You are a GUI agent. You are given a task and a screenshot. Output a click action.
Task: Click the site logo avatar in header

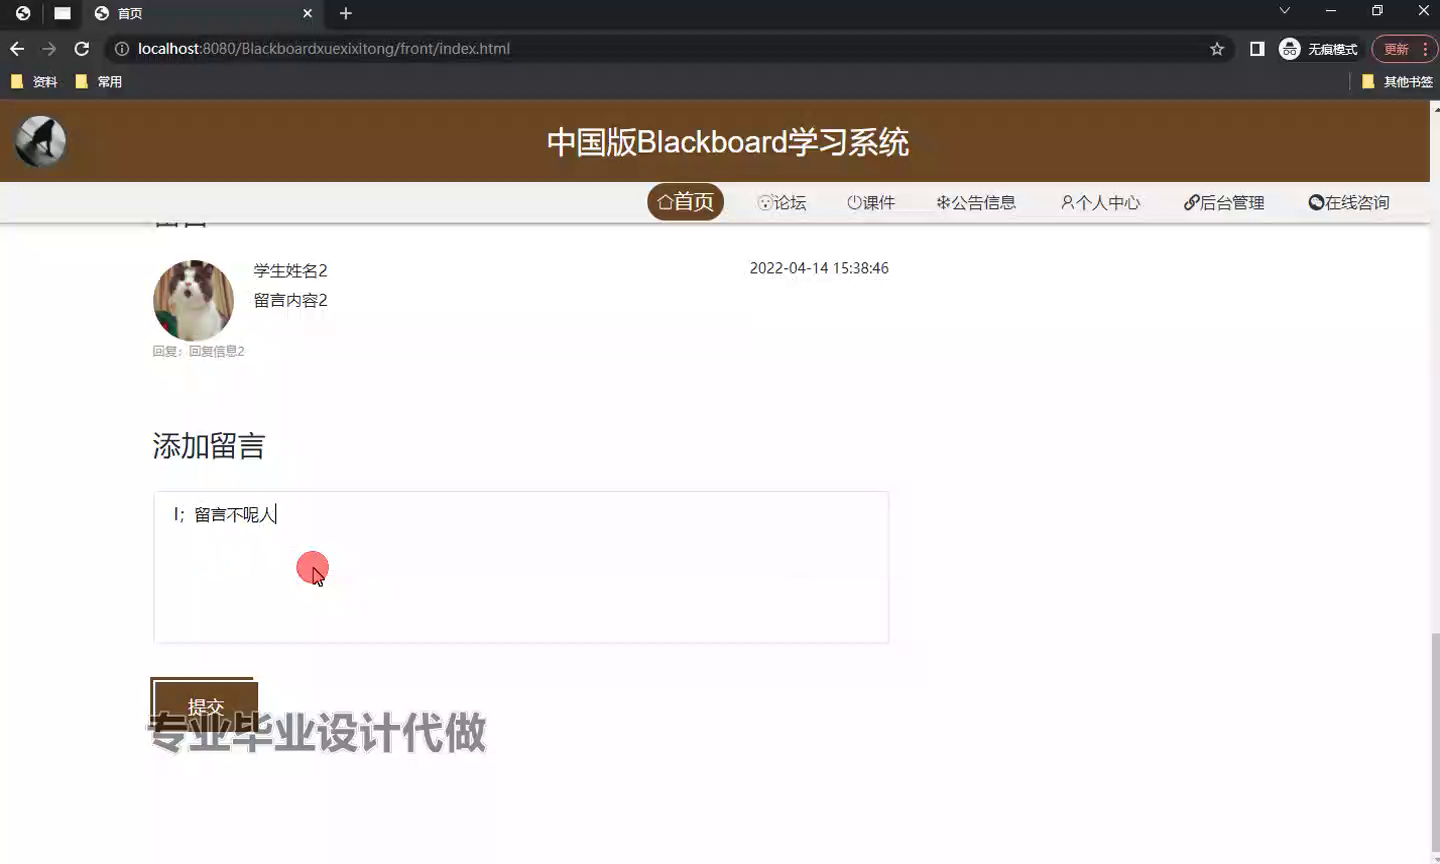tap(40, 141)
